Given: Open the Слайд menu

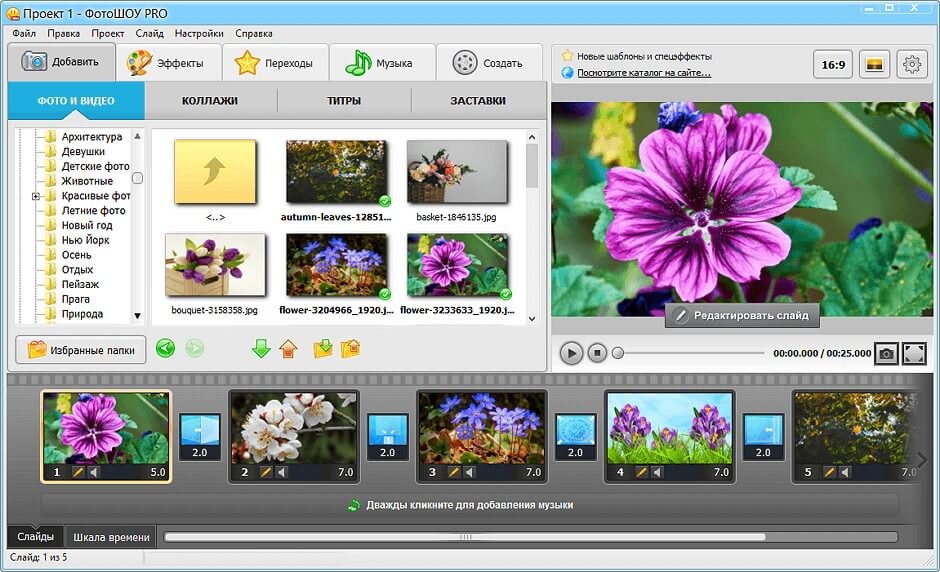Looking at the screenshot, I should [150, 33].
